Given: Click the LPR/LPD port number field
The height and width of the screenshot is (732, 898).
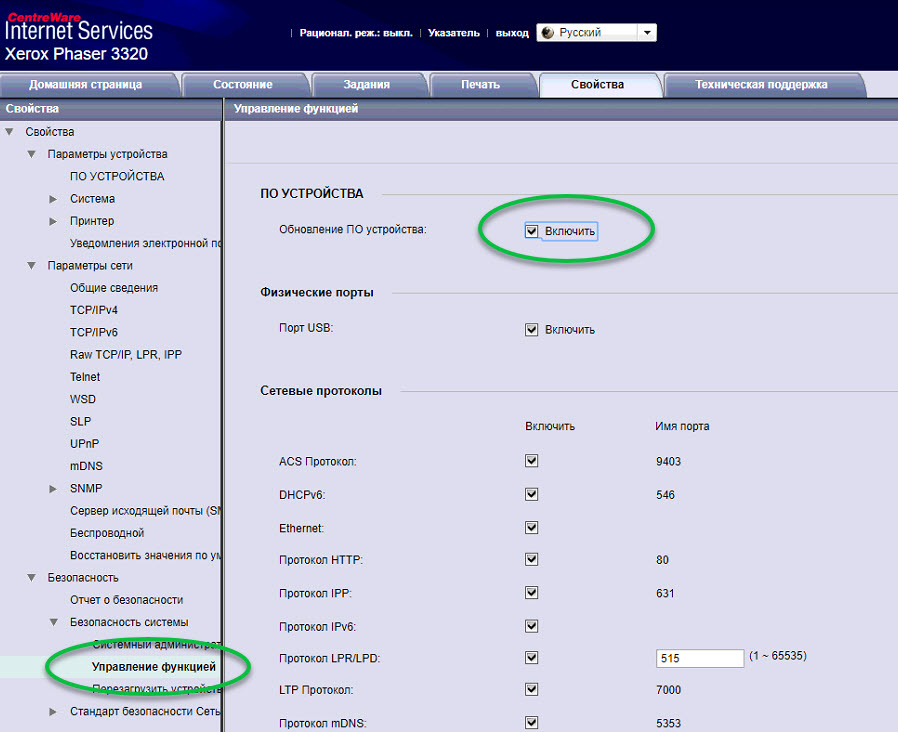Looking at the screenshot, I should click(700, 658).
